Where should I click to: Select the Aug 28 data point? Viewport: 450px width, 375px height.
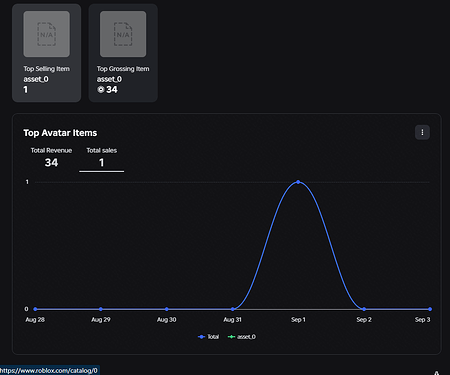35,309
